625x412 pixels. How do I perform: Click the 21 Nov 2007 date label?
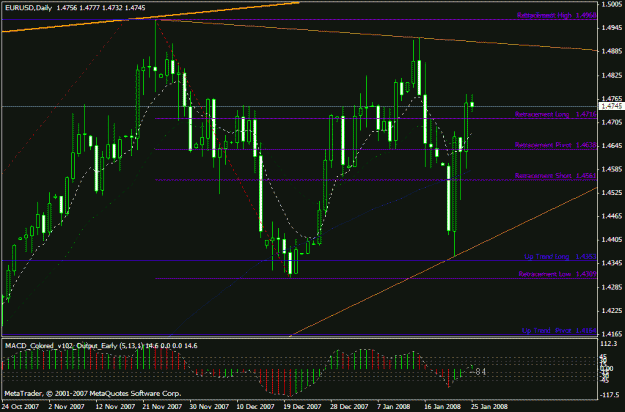pyautogui.click(x=163, y=406)
